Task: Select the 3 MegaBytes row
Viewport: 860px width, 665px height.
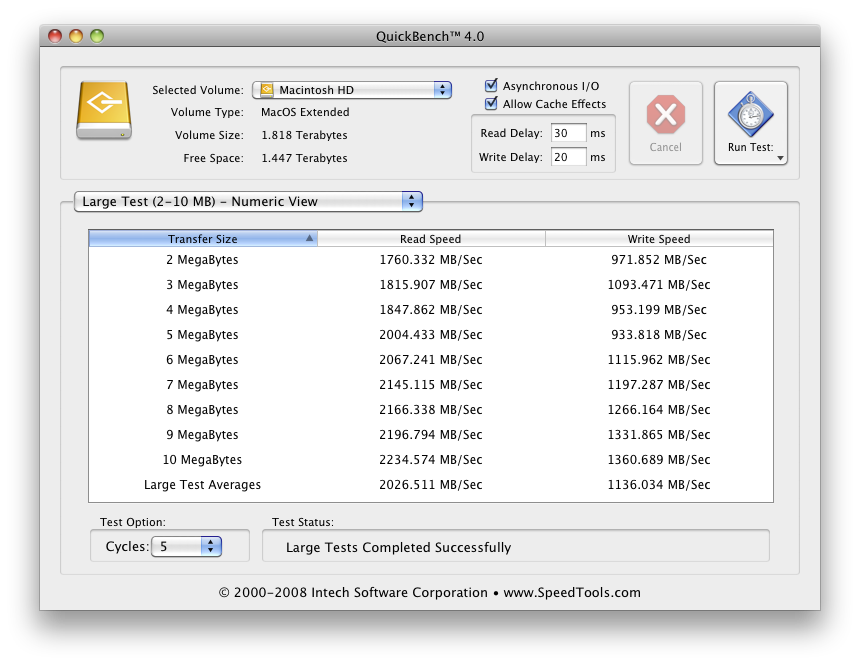Action: (x=431, y=285)
